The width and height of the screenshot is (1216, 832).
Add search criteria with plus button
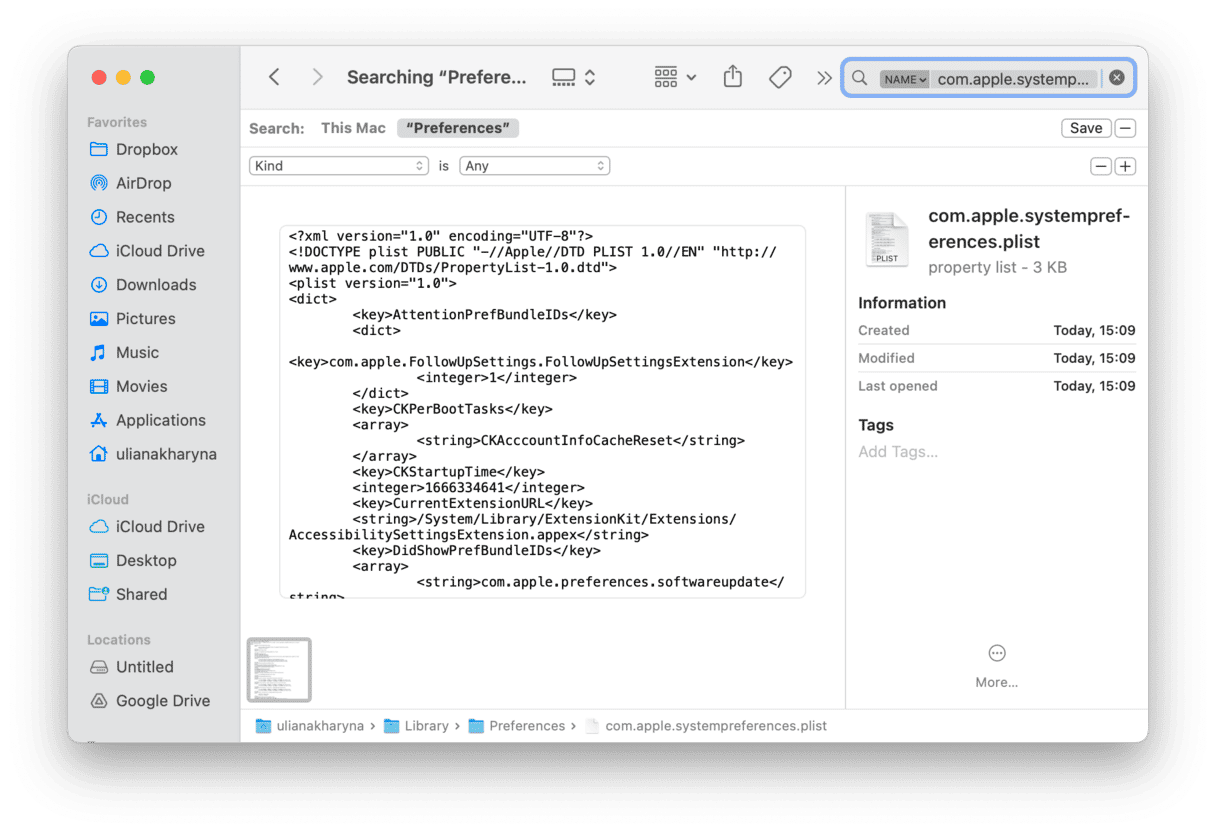1125,166
